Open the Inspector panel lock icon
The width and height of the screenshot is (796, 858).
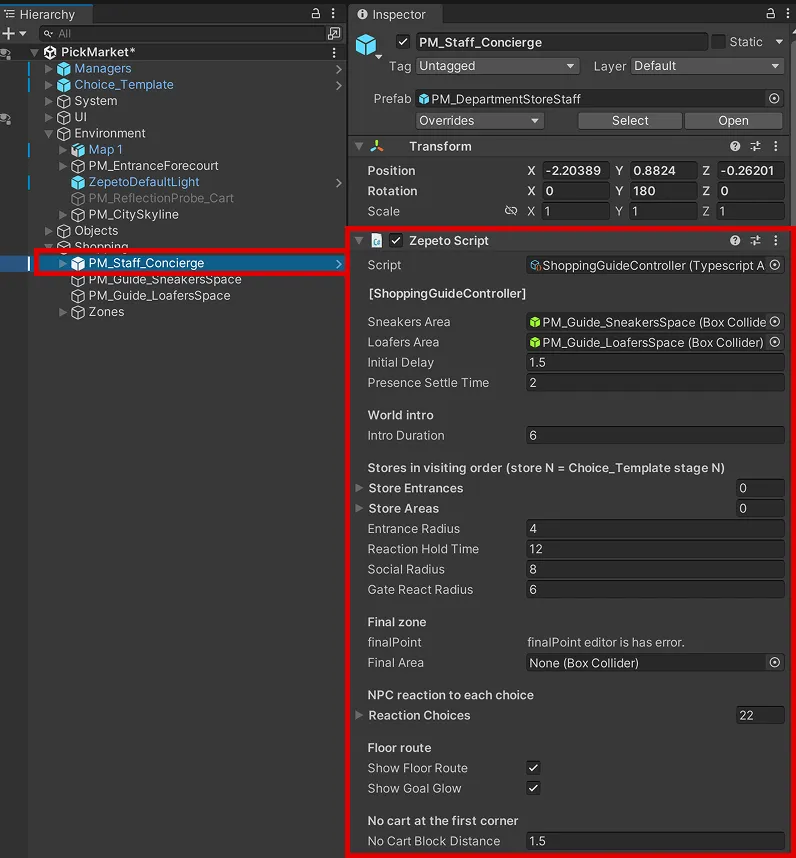[770, 13]
